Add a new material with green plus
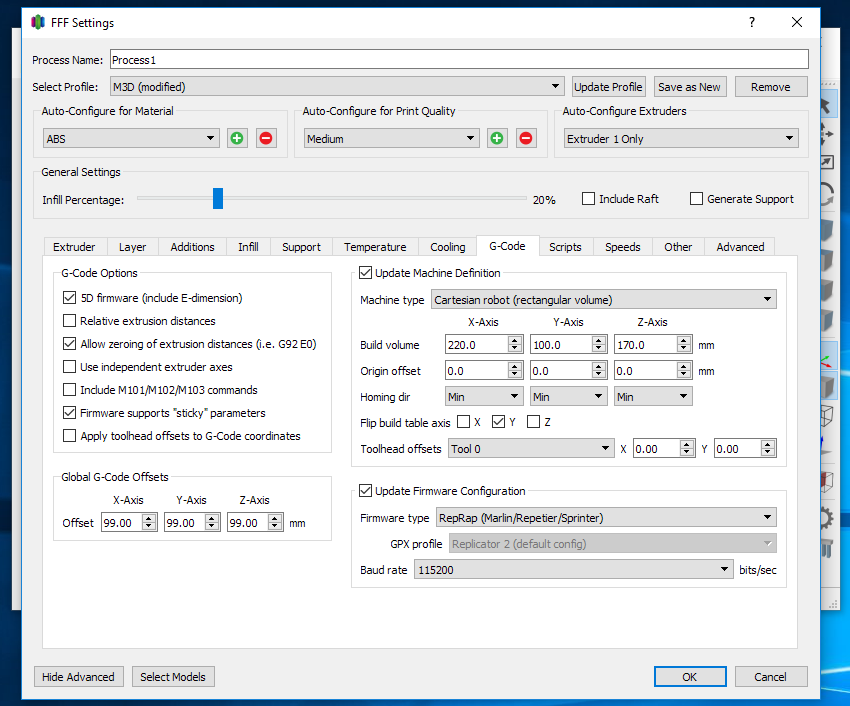850x706 pixels. (236, 138)
